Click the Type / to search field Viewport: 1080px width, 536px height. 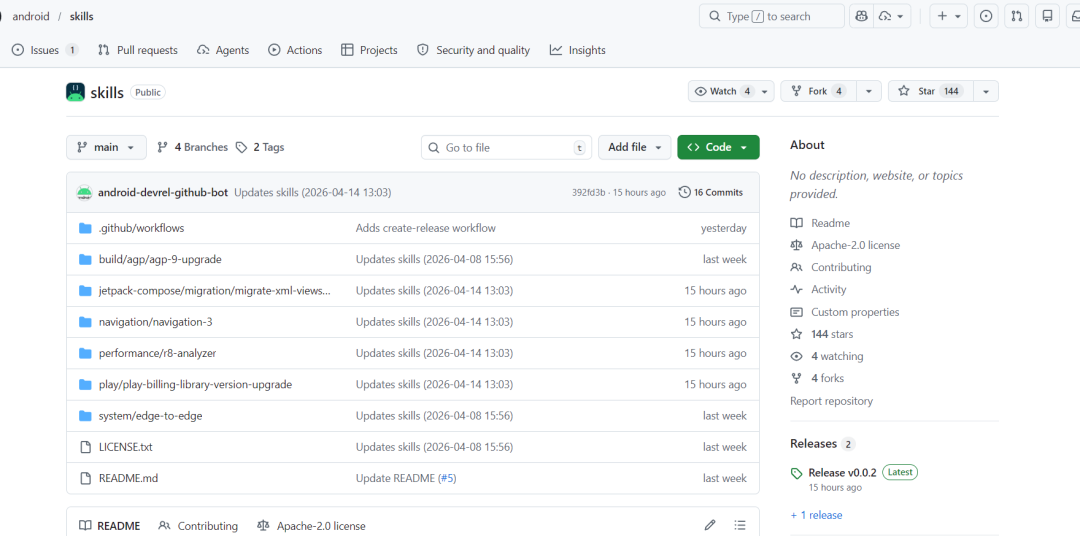click(x=771, y=16)
